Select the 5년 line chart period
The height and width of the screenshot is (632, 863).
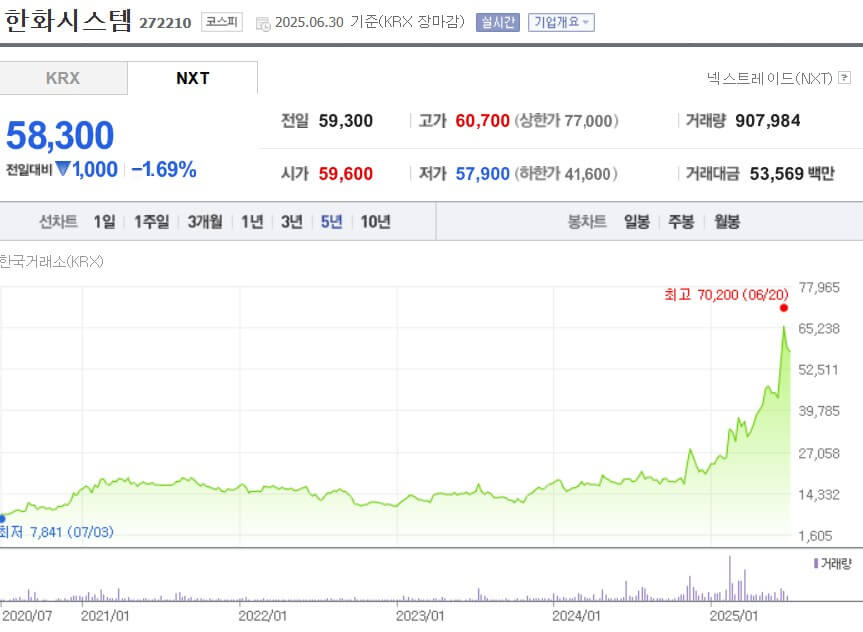[x=331, y=222]
